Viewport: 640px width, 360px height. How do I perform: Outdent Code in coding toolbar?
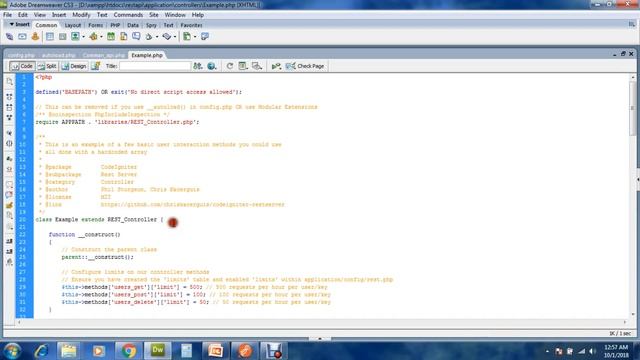pyautogui.click(x=9, y=251)
